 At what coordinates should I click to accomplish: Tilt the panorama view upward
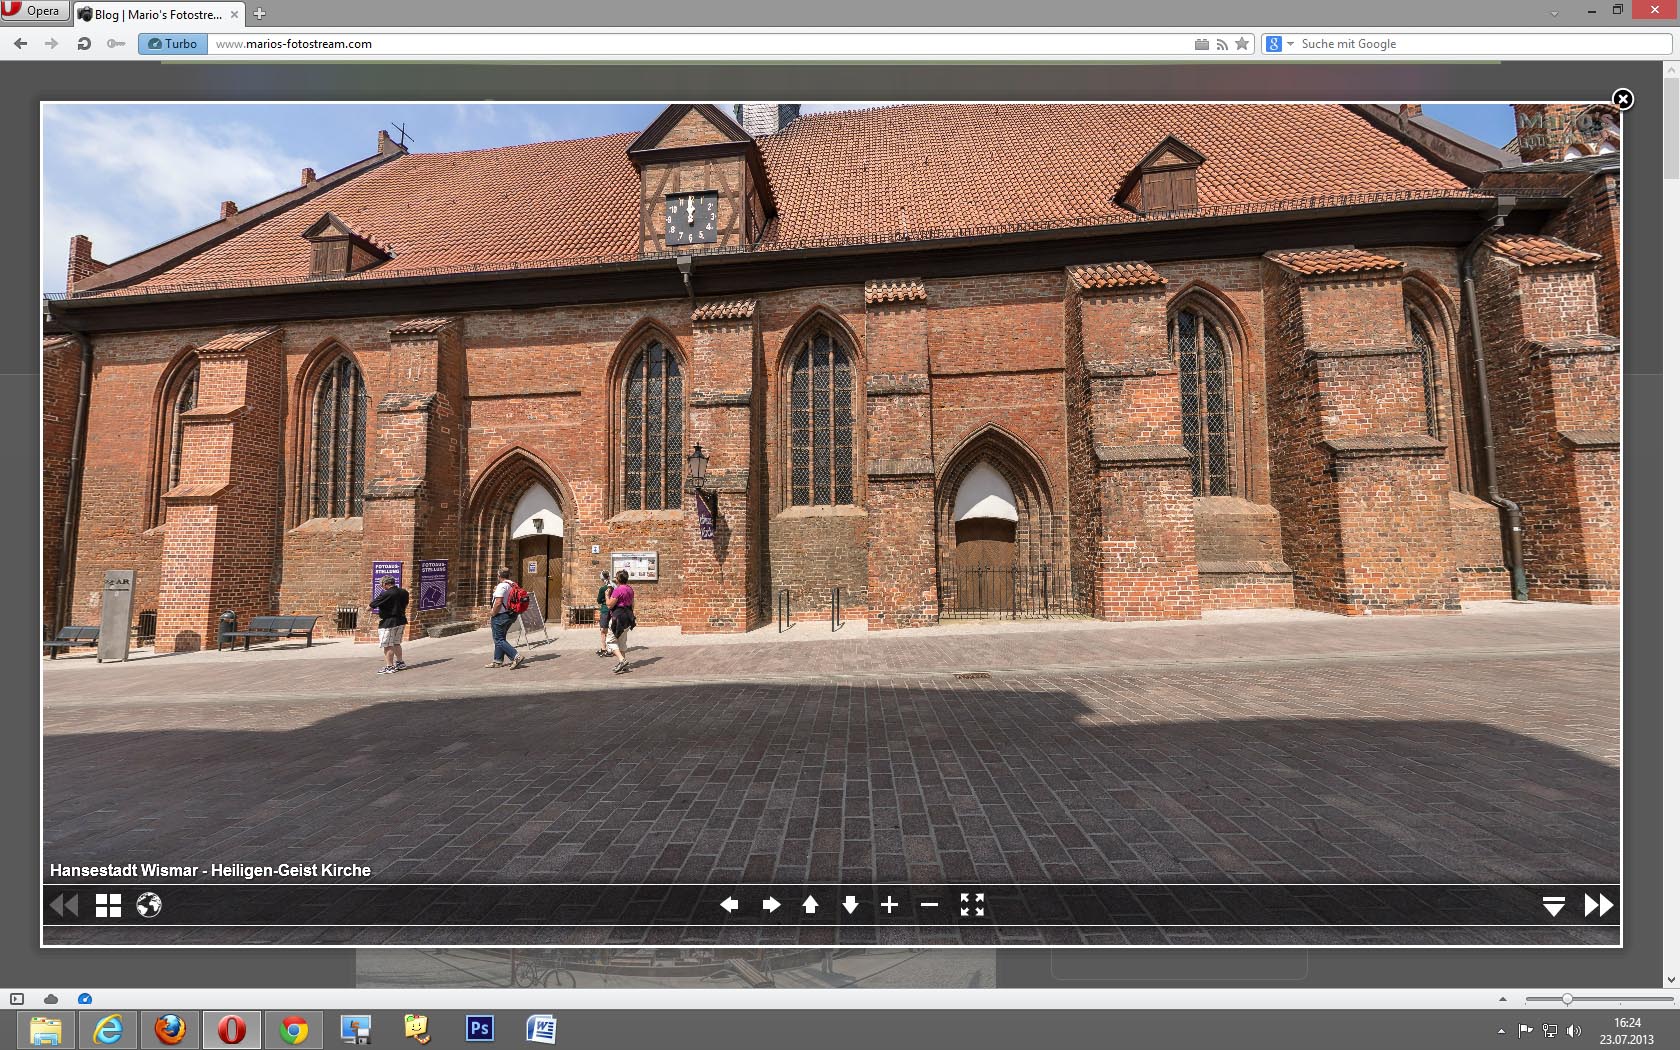click(x=810, y=905)
